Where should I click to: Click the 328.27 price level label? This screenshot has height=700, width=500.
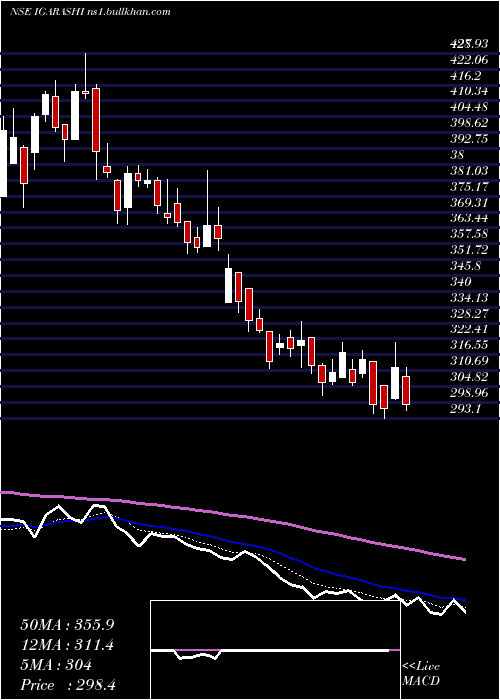(469, 313)
